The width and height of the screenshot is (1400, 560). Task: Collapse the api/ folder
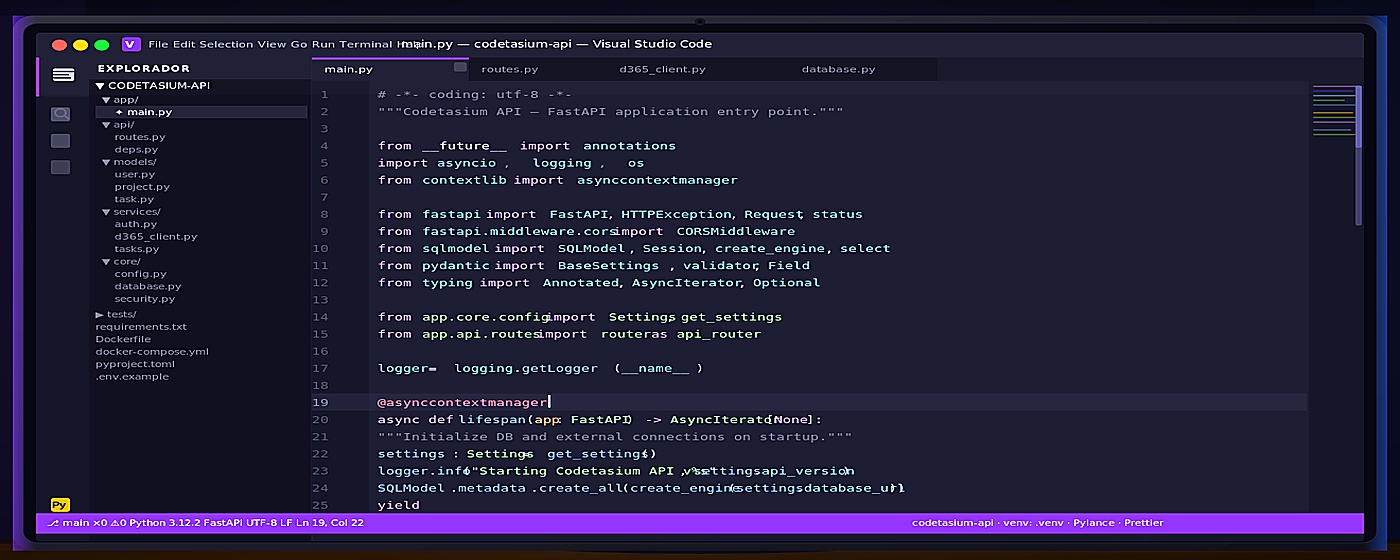pyautogui.click(x=107, y=124)
